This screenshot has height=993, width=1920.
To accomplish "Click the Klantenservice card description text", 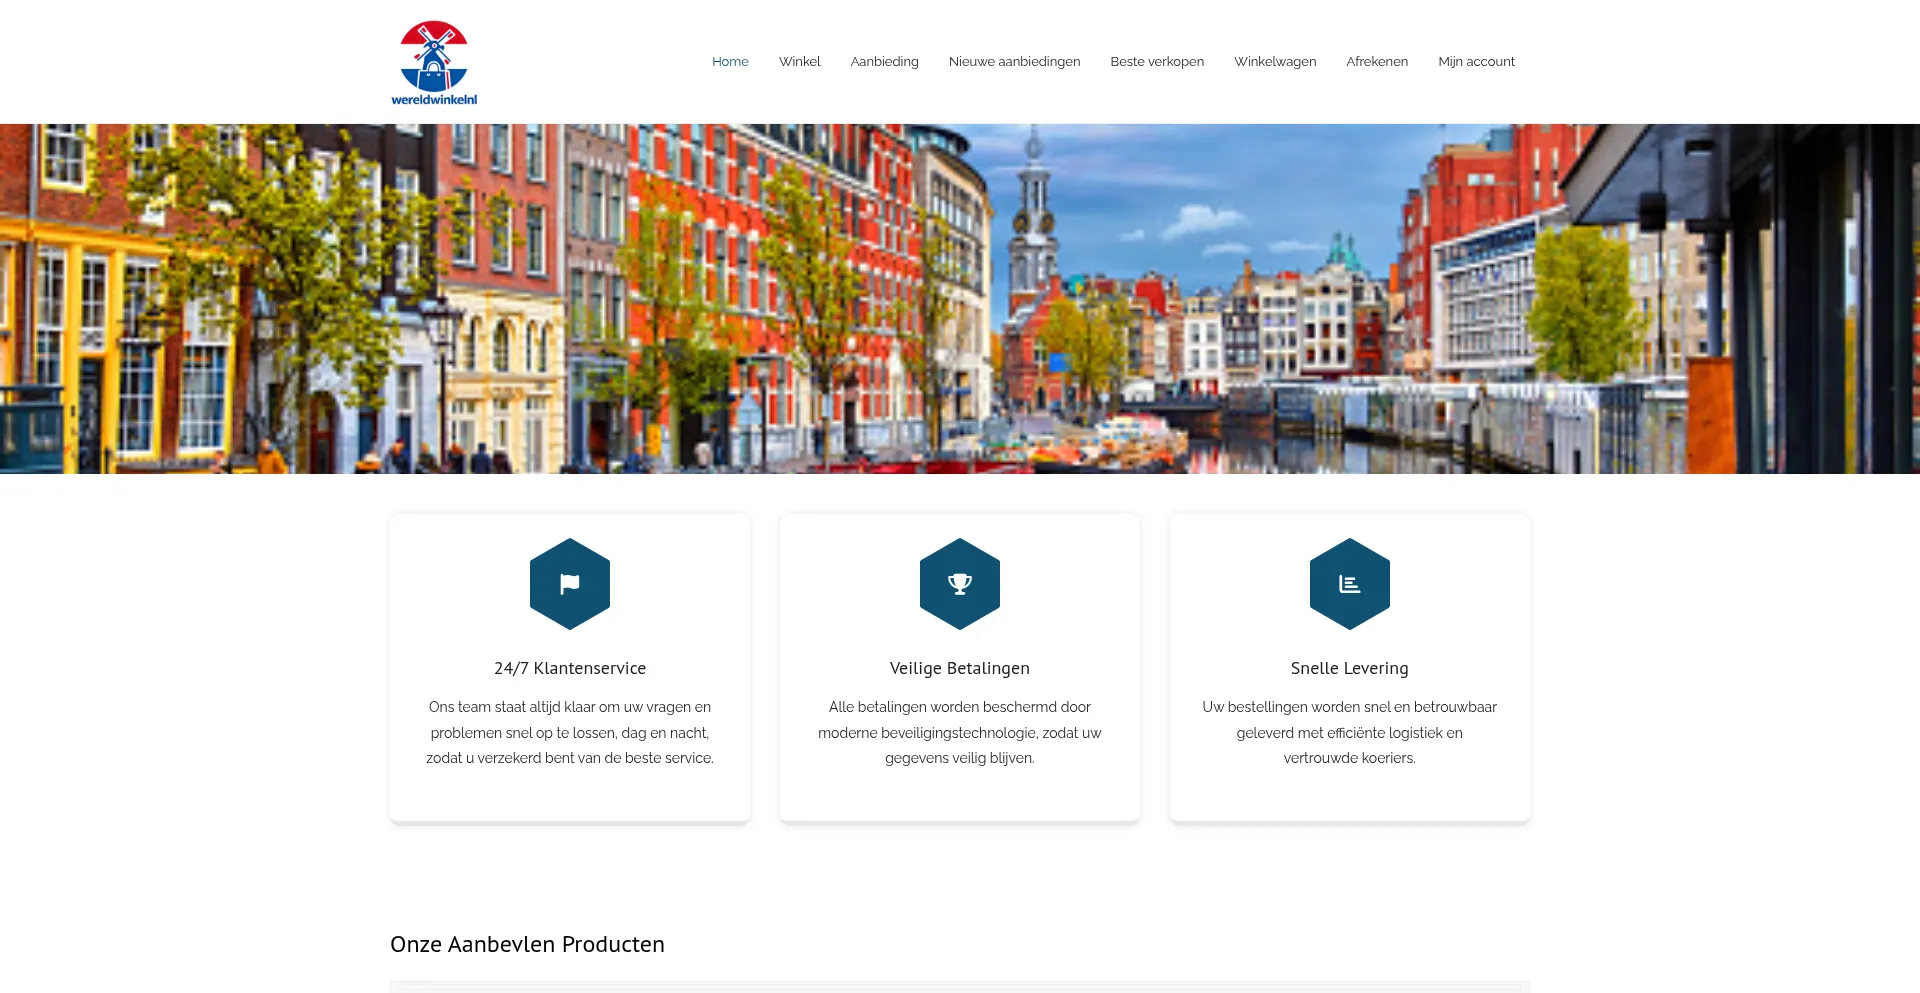I will click(x=570, y=732).
